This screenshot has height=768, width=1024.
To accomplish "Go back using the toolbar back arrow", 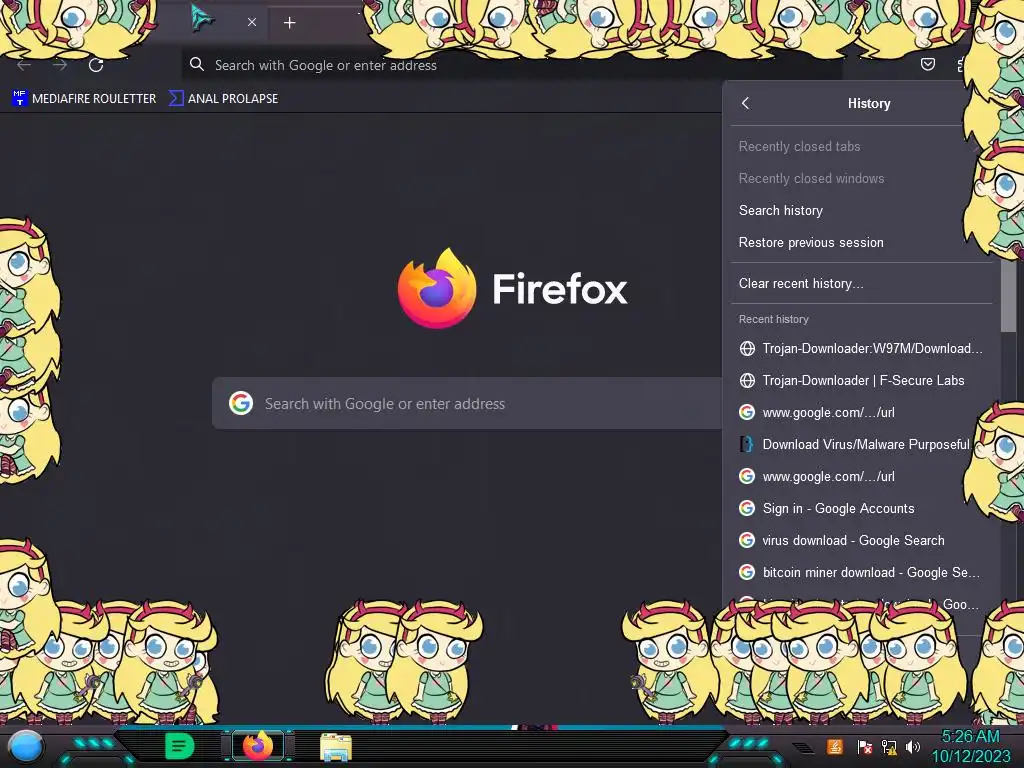I will point(24,65).
